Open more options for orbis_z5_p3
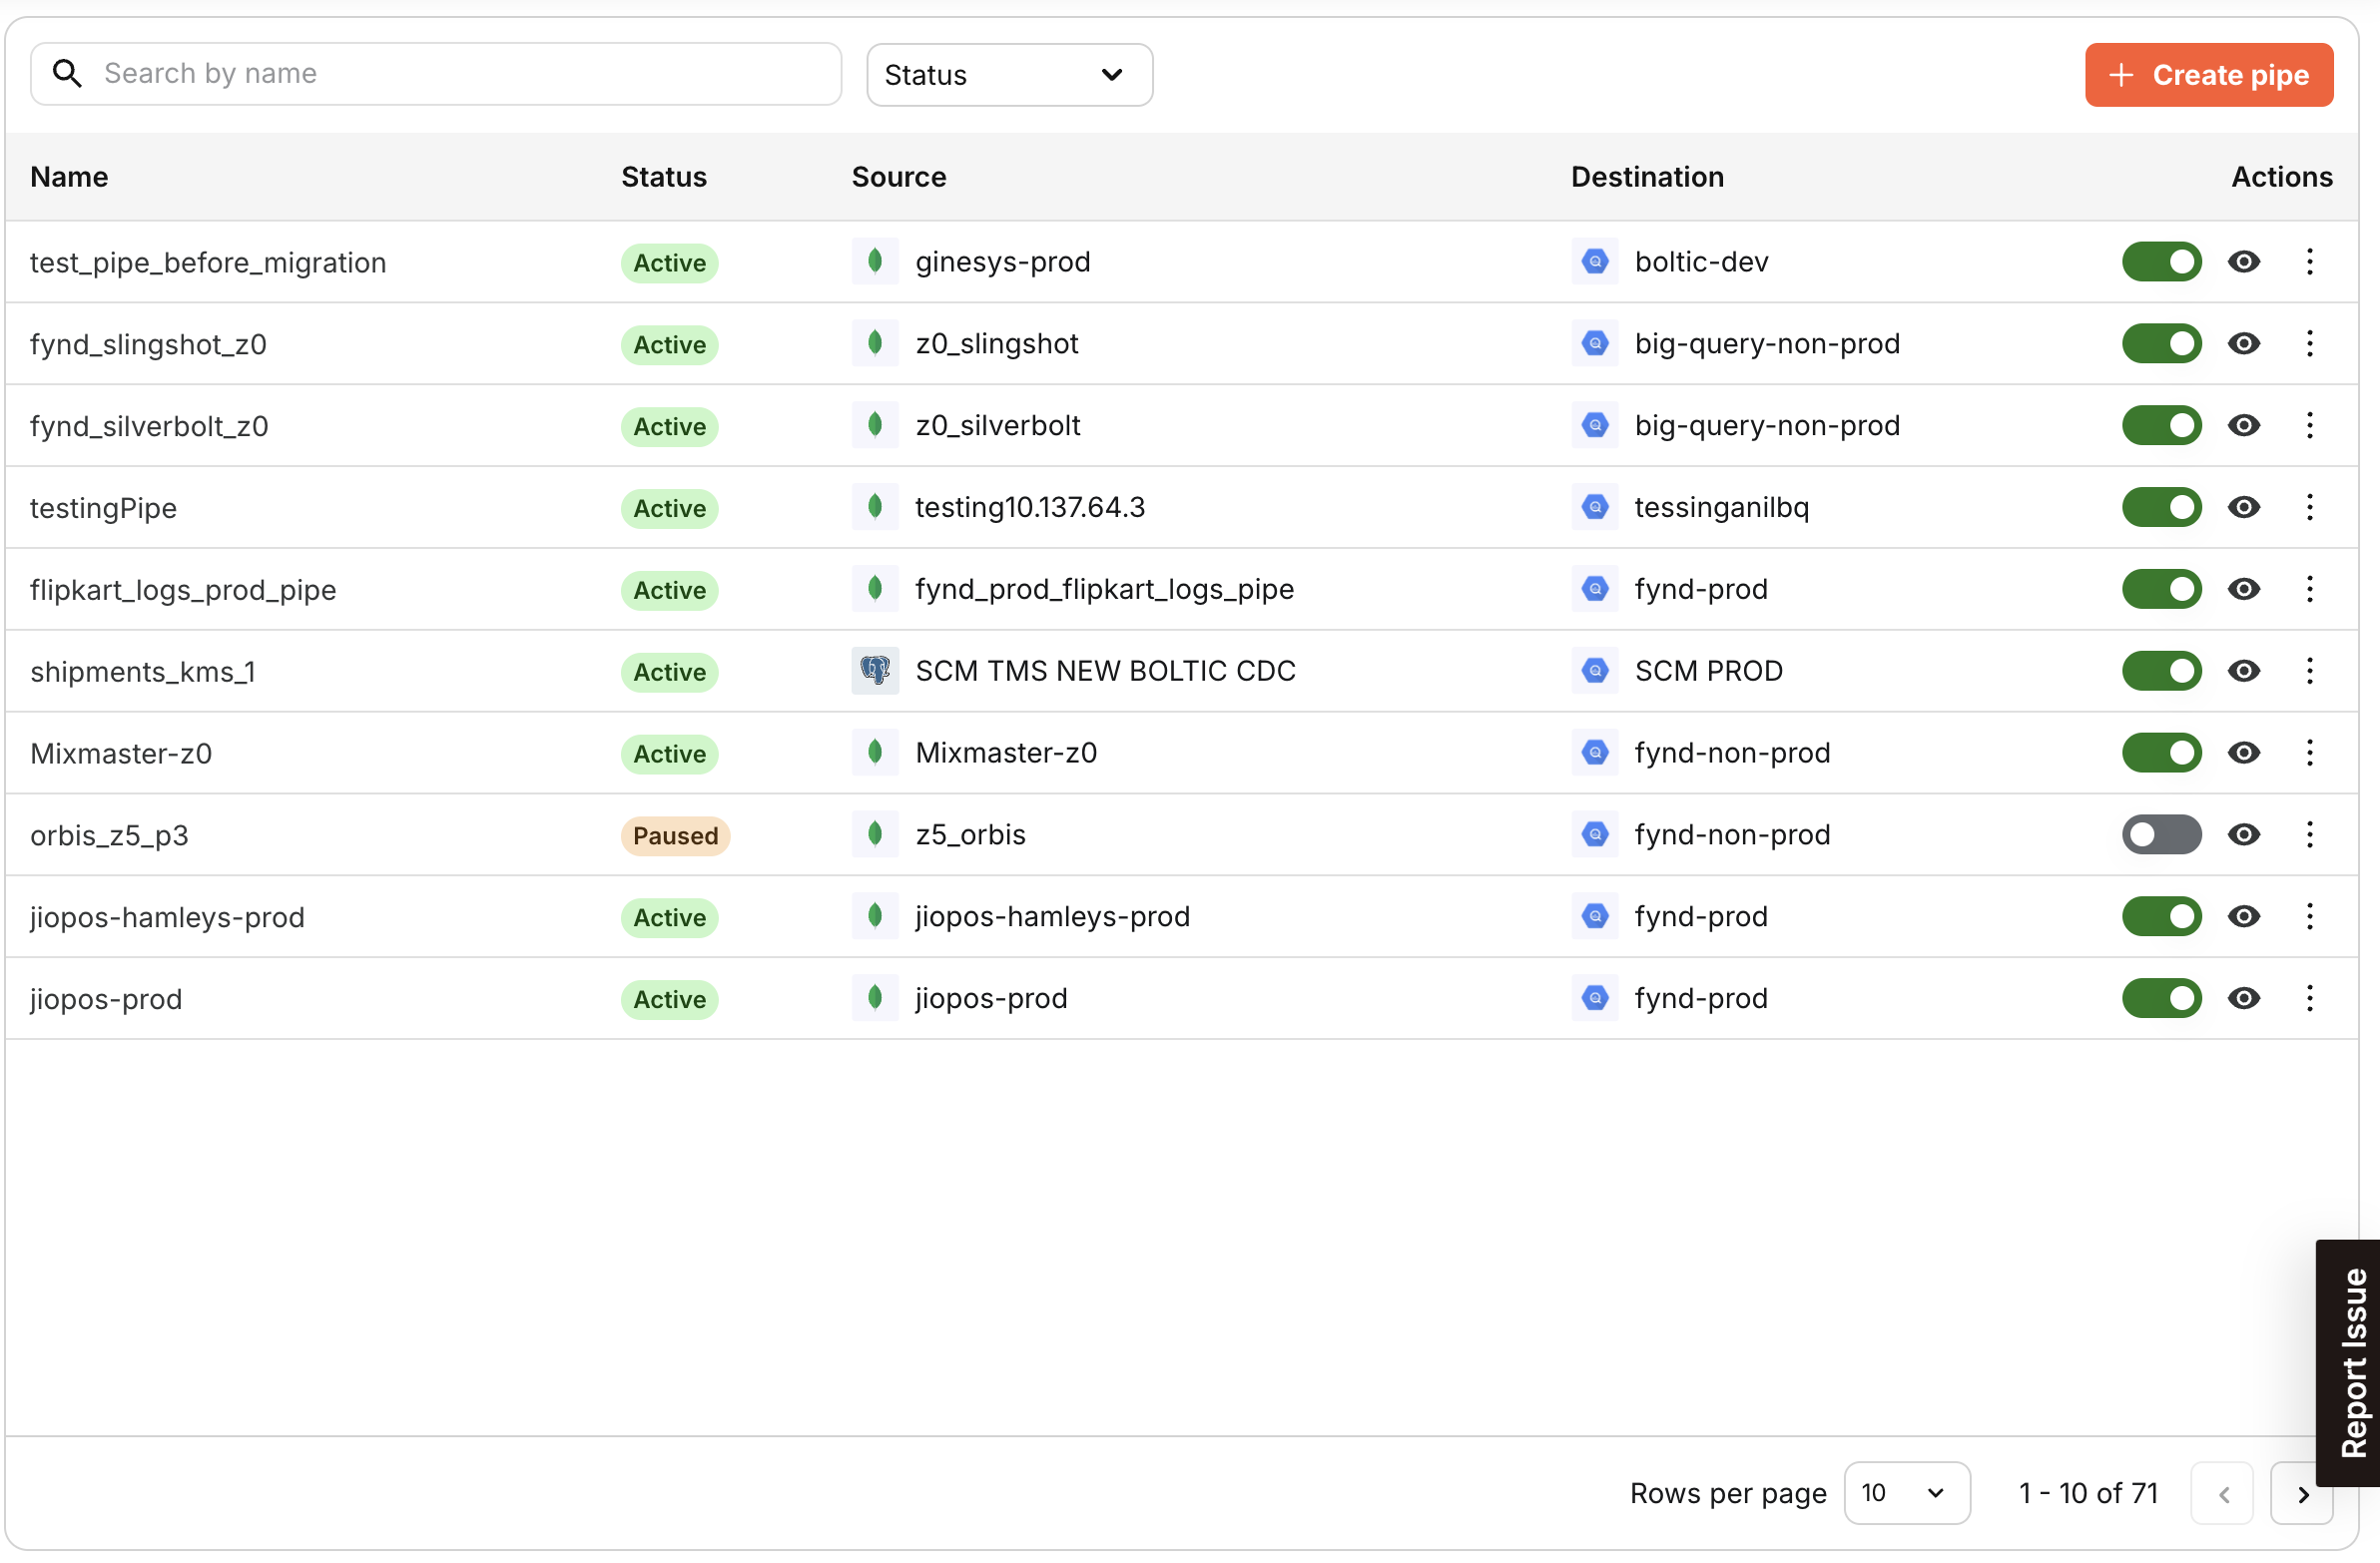 click(x=2310, y=835)
